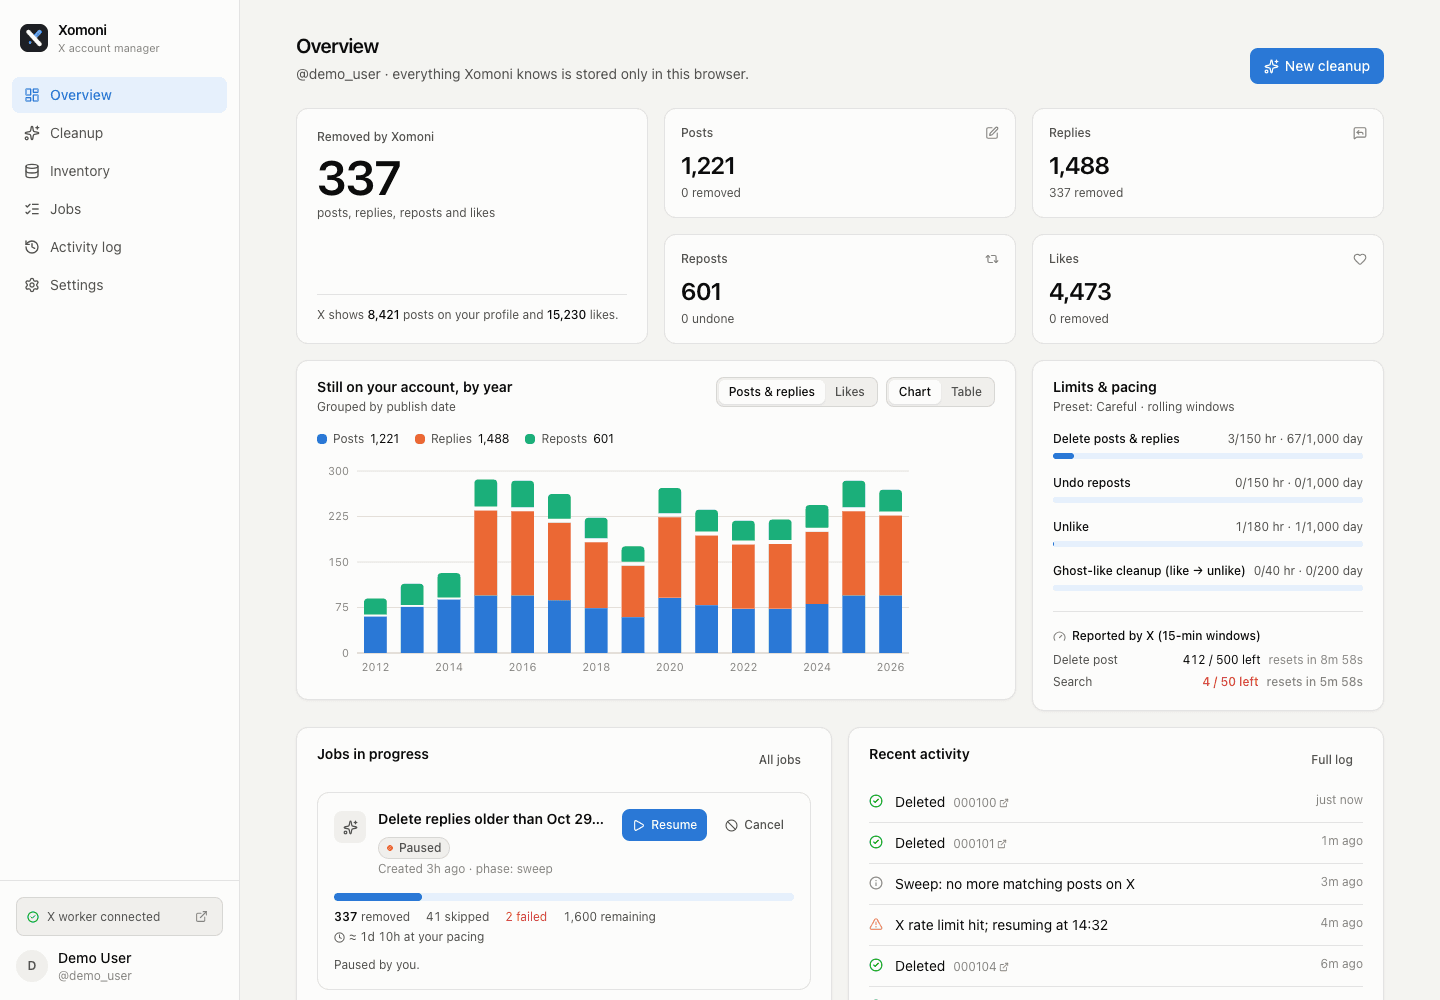Screen dimensions: 1440x1000
Task: Click the Likes card heart icon
Action: click(x=1360, y=259)
